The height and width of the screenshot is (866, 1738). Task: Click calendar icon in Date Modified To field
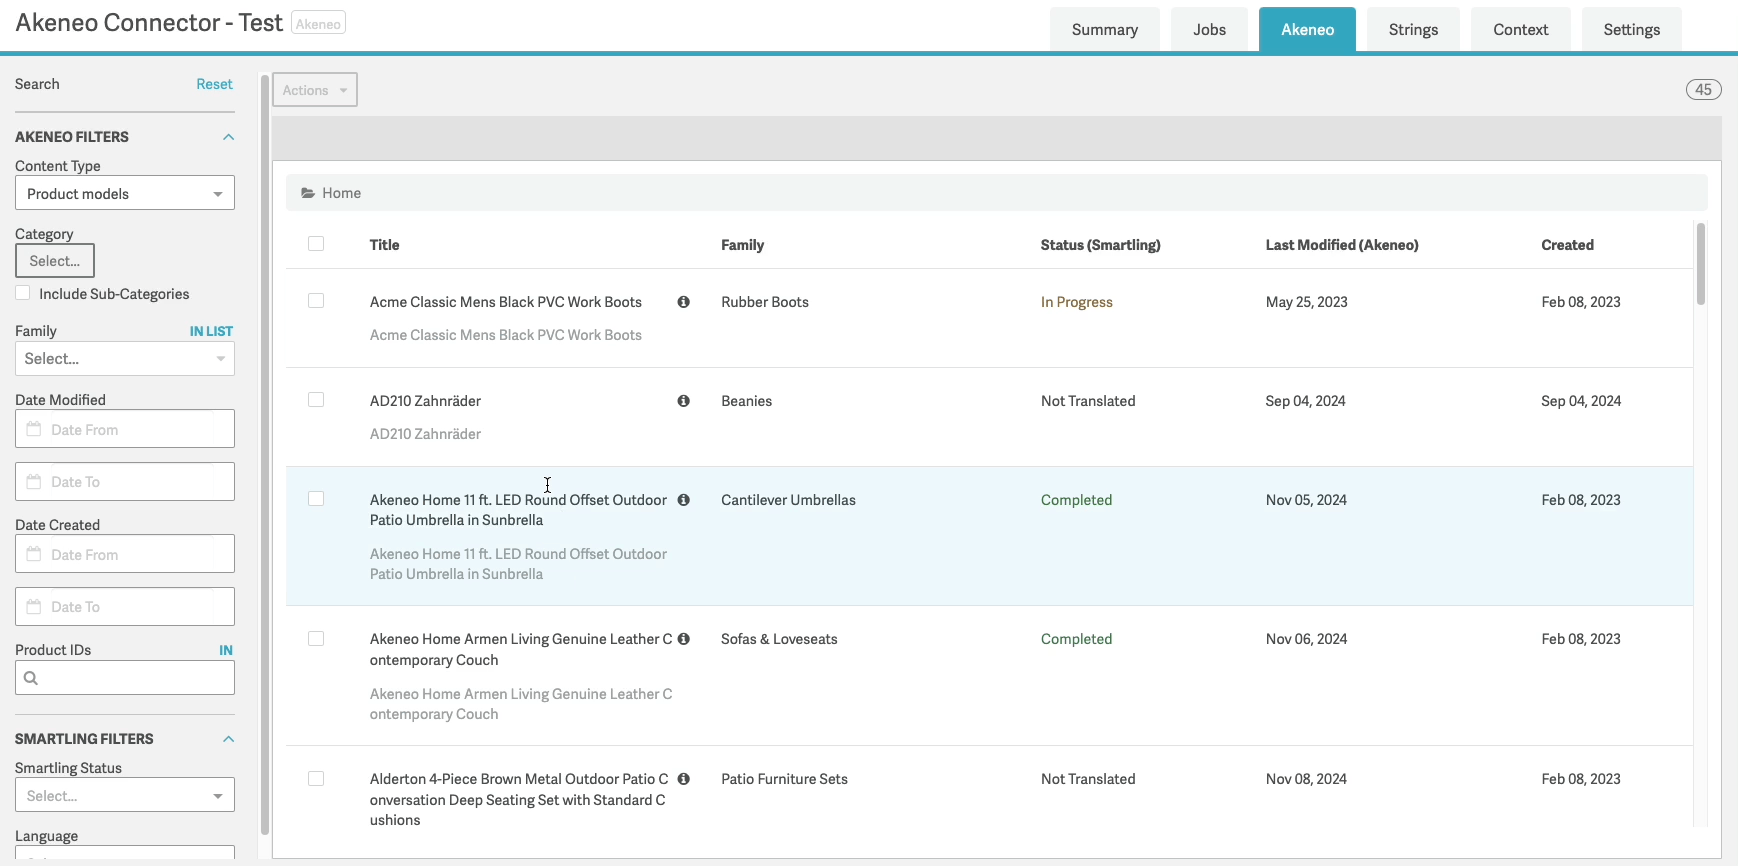34,482
